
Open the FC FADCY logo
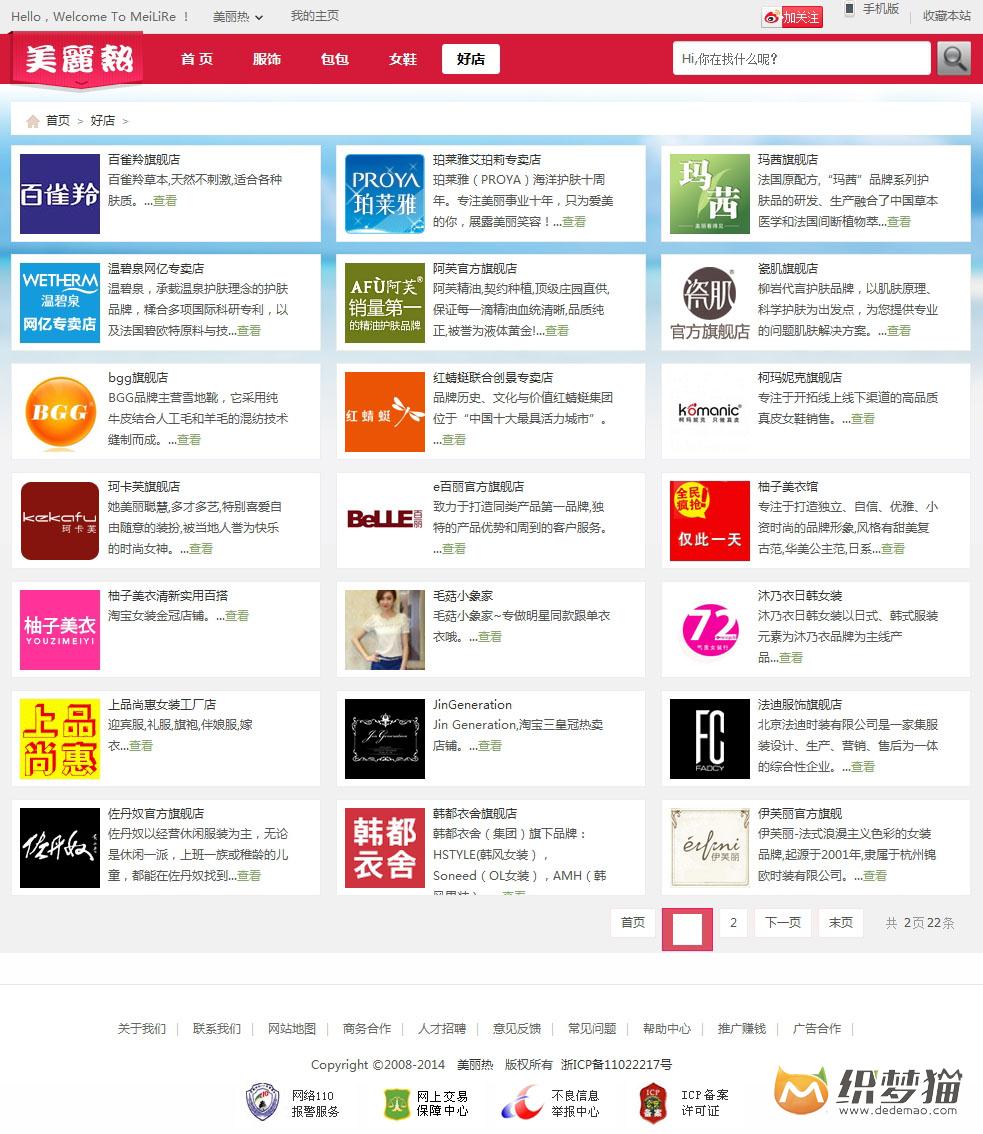point(710,739)
